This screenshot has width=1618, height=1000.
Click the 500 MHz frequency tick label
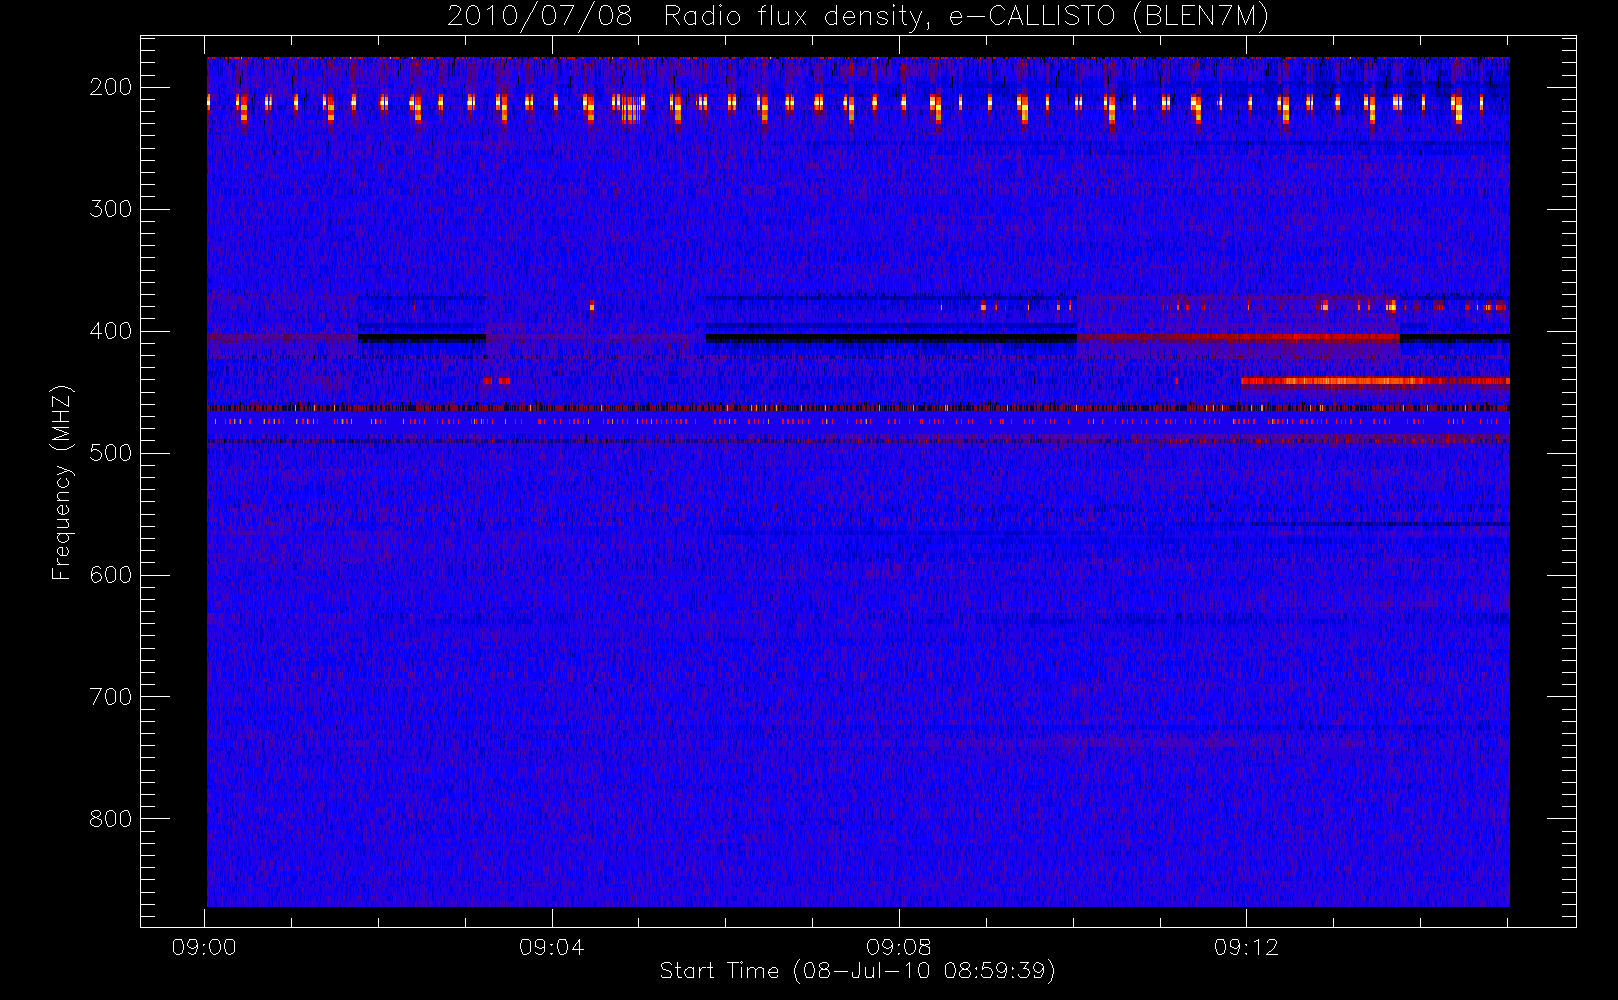(x=111, y=453)
